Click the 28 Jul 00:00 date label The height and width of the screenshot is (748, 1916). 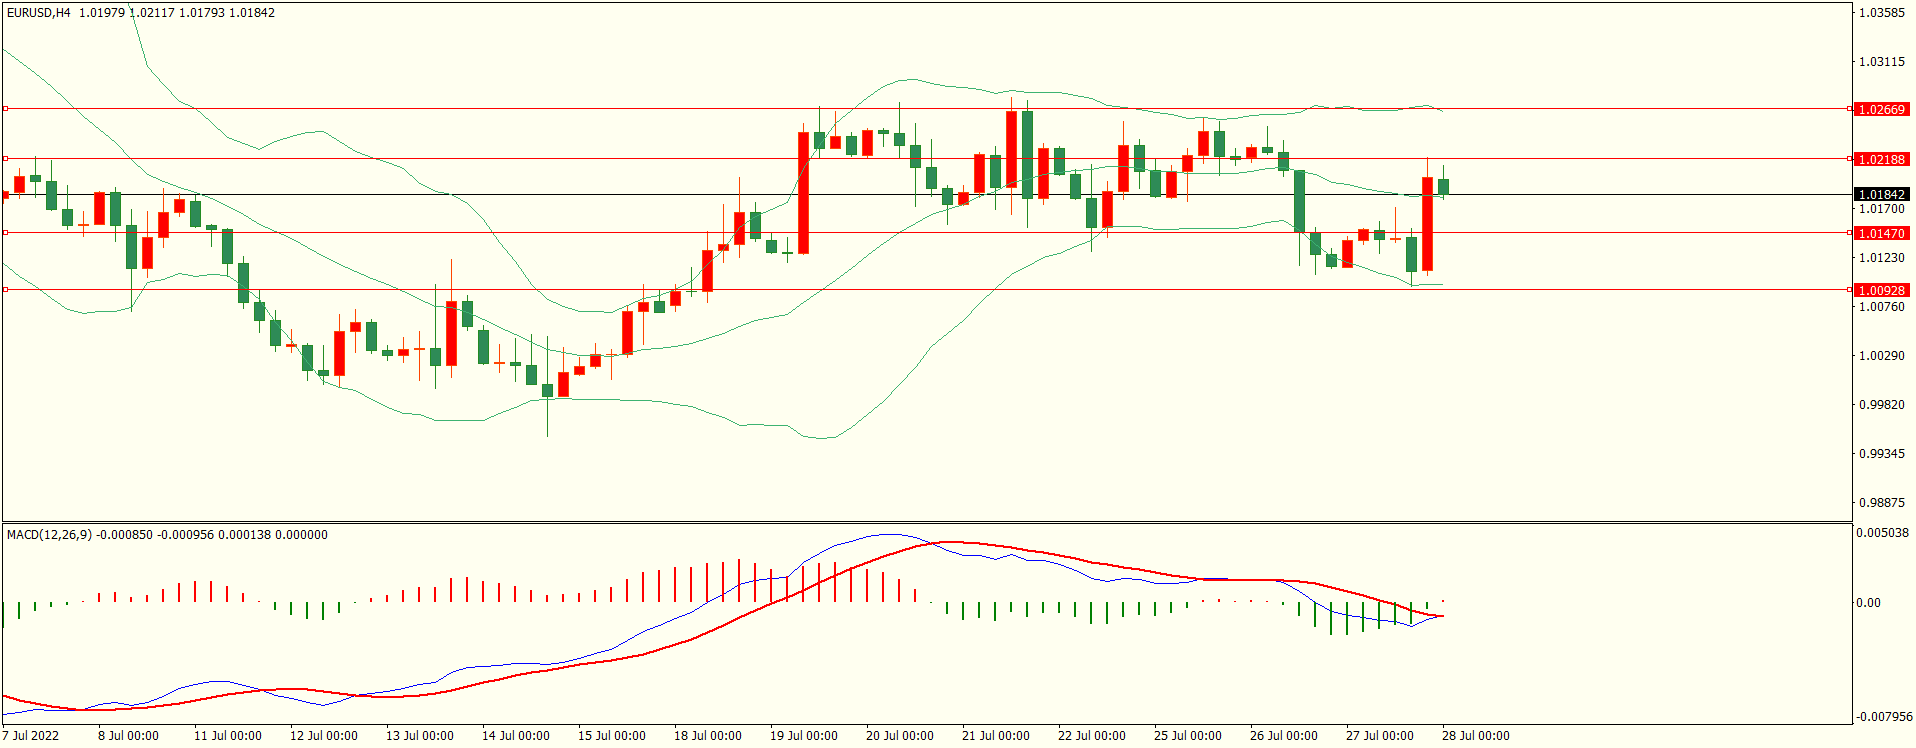(1475, 736)
